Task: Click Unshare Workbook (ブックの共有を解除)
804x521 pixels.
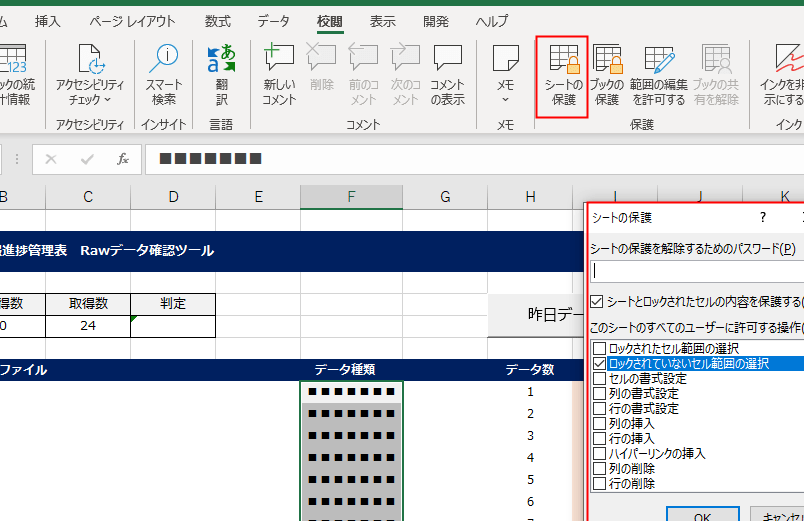Action: point(716,75)
